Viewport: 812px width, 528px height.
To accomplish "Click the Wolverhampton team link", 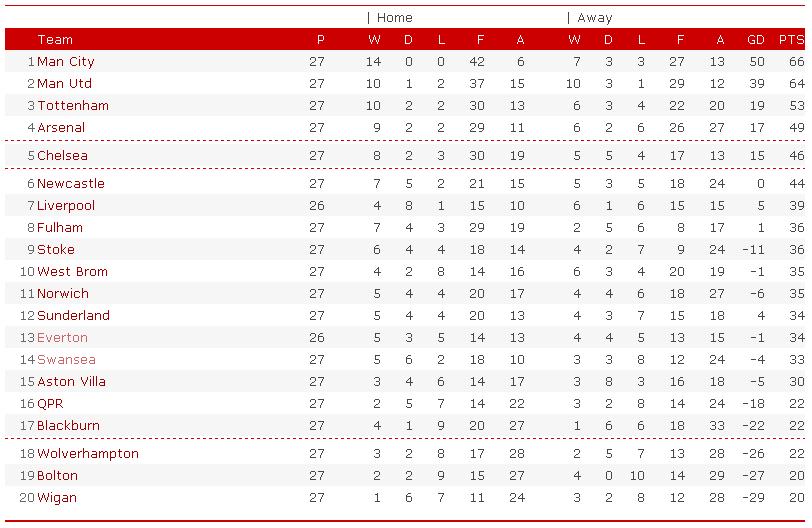I will point(88,454).
